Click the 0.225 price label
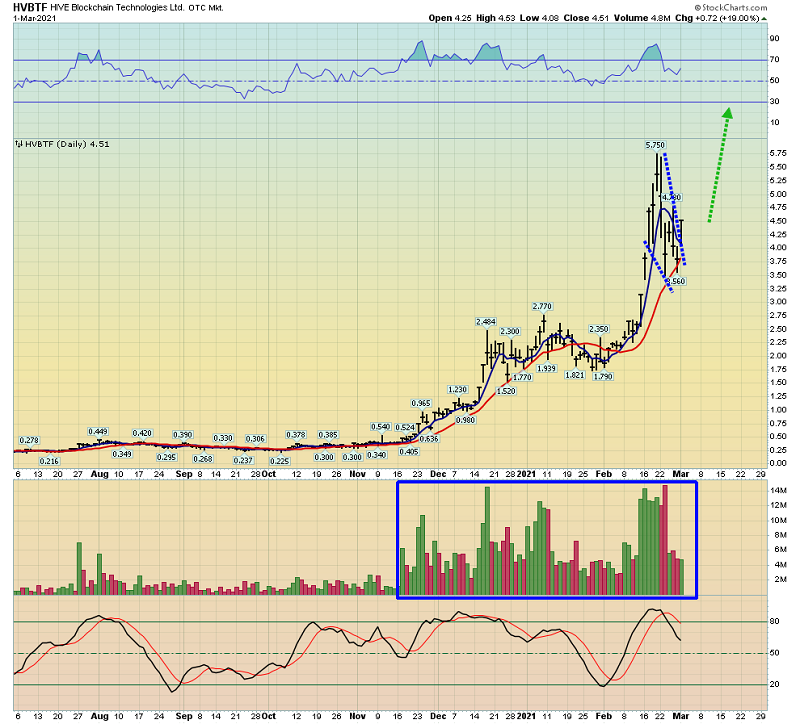The width and height of the screenshot is (800, 724). click(x=280, y=461)
